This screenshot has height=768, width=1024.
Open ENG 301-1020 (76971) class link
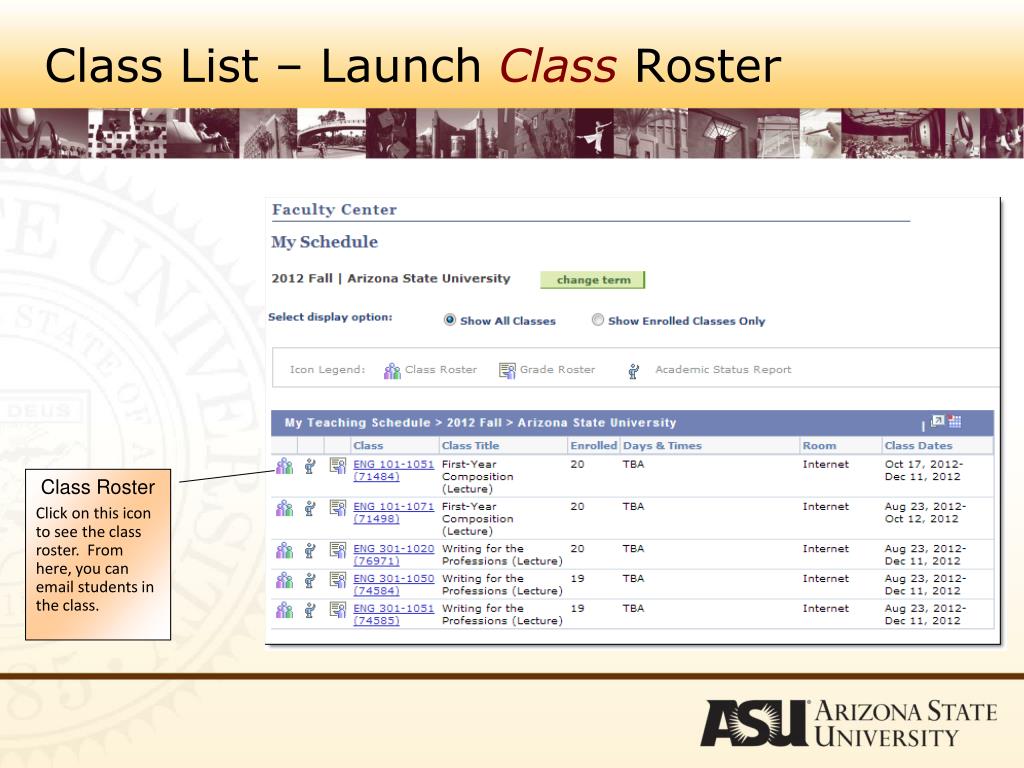(393, 554)
